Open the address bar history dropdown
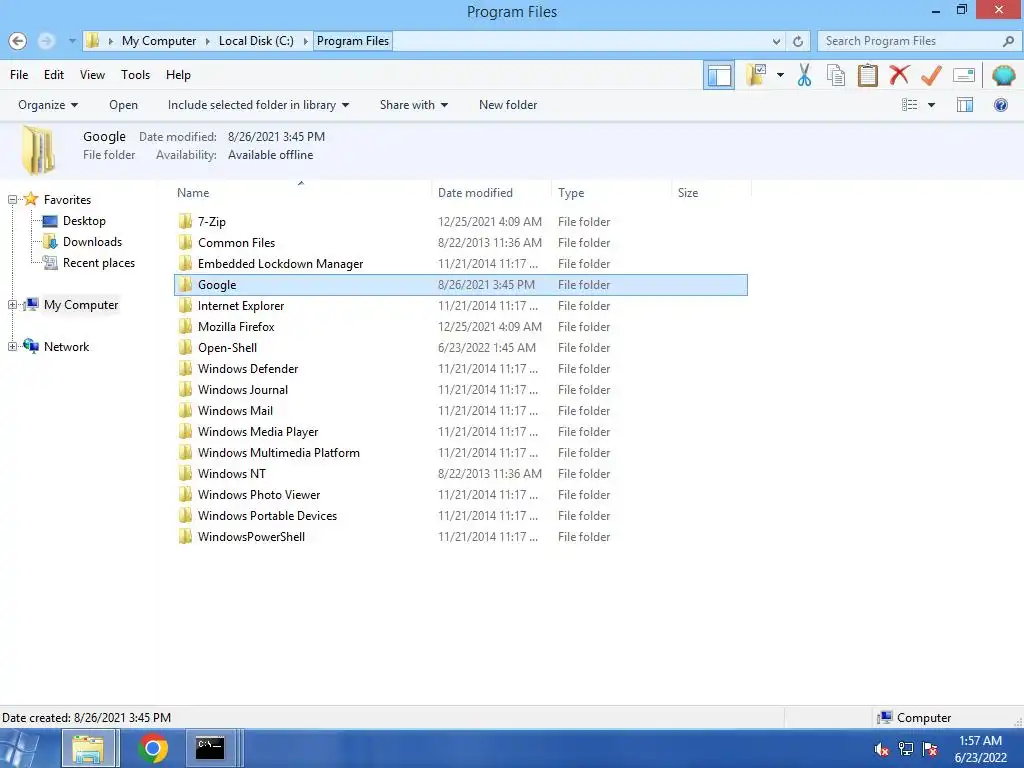Screen dimensions: 1024x768 point(776,41)
